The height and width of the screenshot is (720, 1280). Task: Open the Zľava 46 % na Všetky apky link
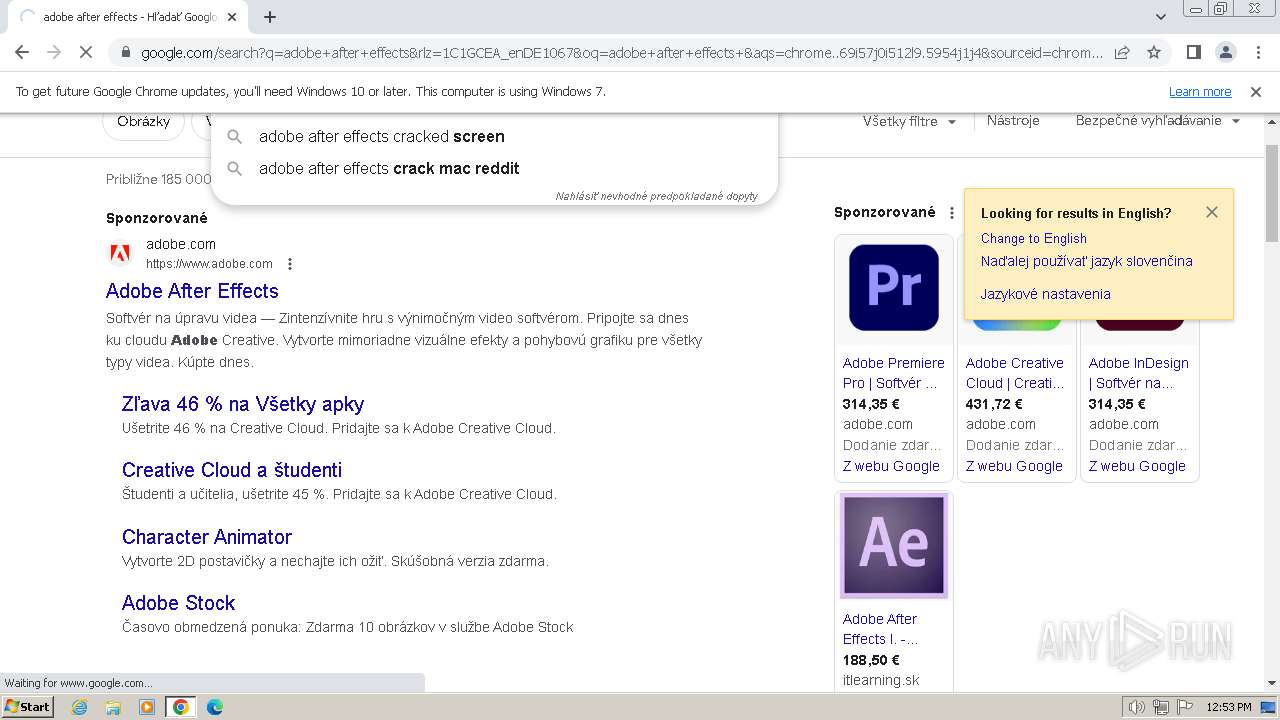point(243,404)
